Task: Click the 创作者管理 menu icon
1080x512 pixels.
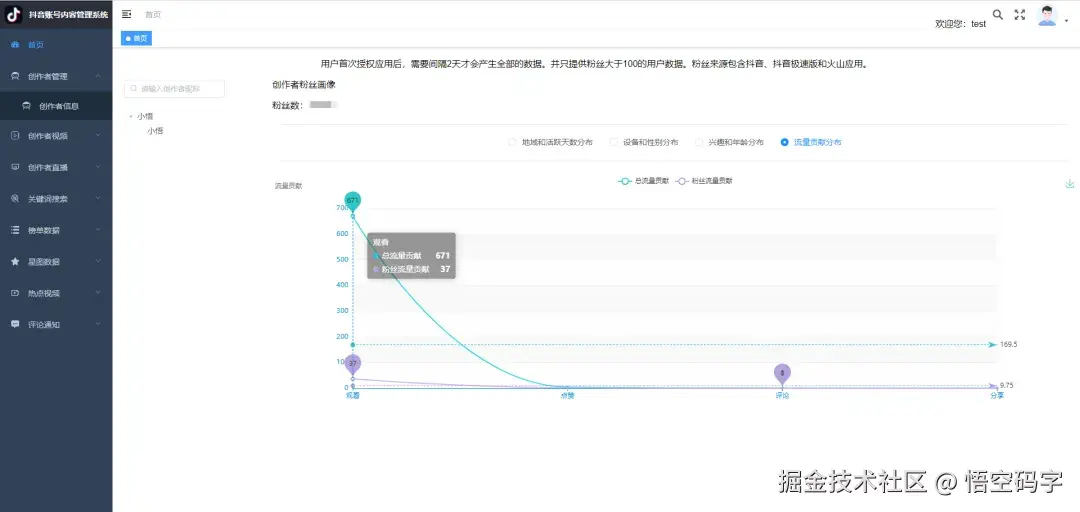Action: (x=15, y=76)
